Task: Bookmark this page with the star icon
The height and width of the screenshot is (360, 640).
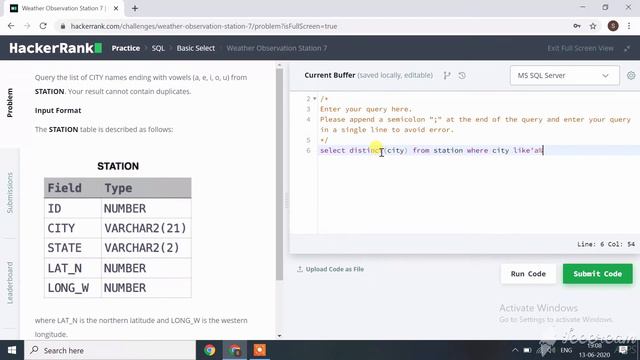Action: coord(593,26)
